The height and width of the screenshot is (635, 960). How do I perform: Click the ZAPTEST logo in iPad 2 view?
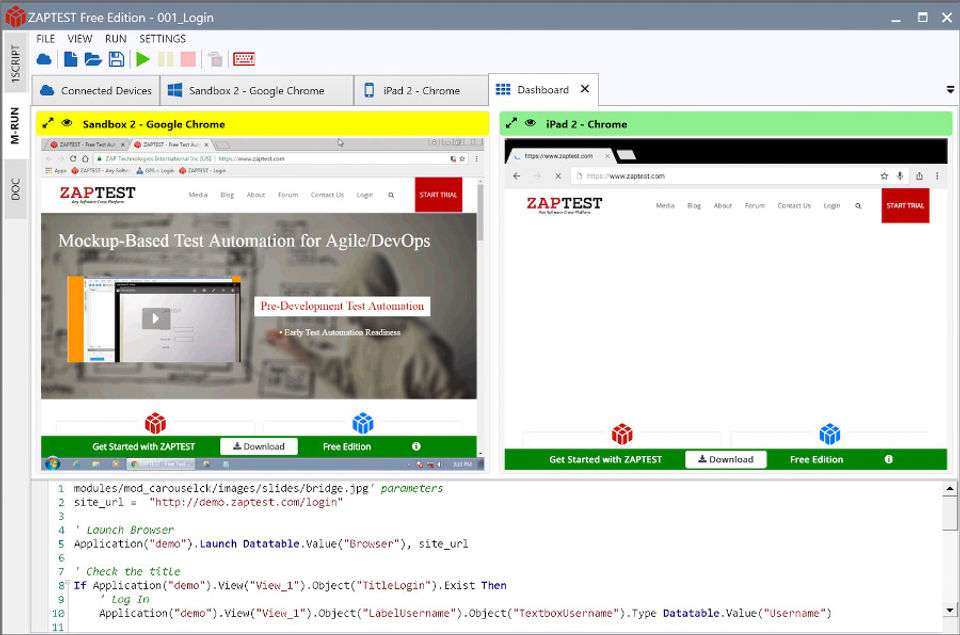pos(564,205)
